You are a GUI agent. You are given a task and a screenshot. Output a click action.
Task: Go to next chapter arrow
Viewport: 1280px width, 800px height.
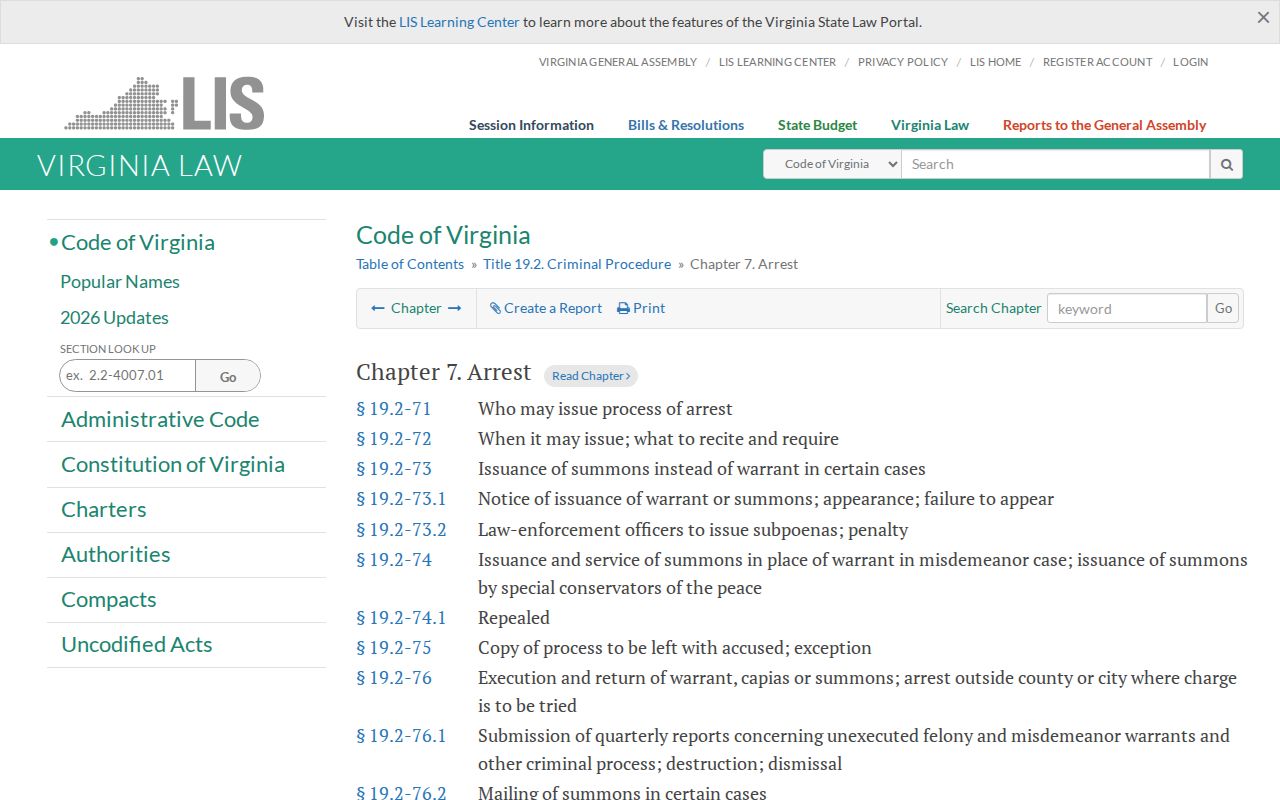tap(454, 308)
